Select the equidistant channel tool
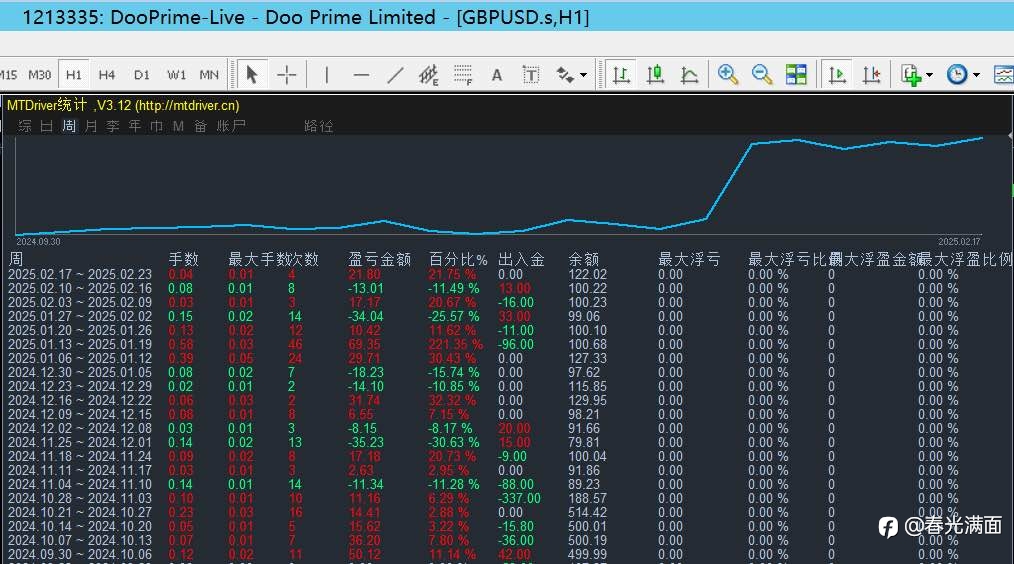Viewport: 1014px width, 564px height. click(428, 75)
